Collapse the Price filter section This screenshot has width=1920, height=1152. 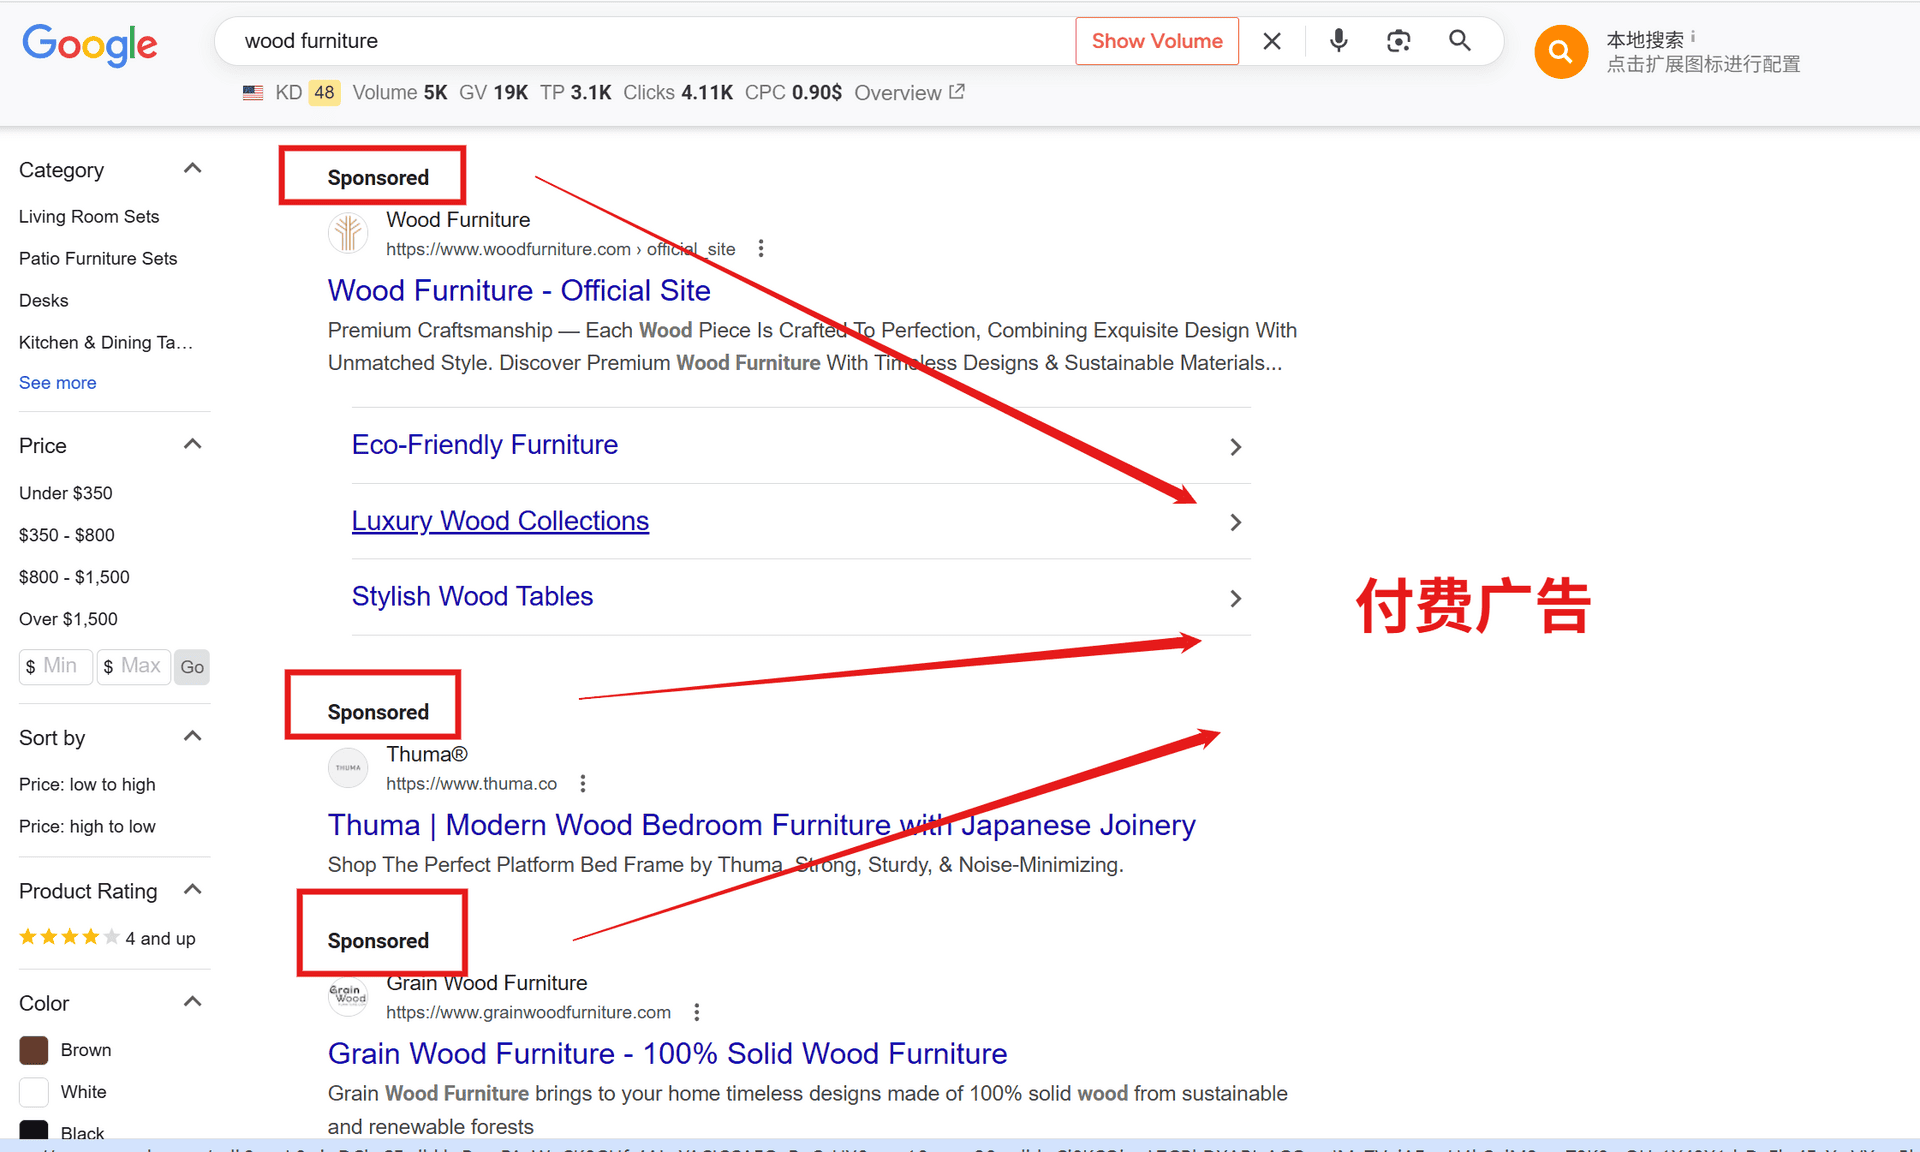point(193,444)
